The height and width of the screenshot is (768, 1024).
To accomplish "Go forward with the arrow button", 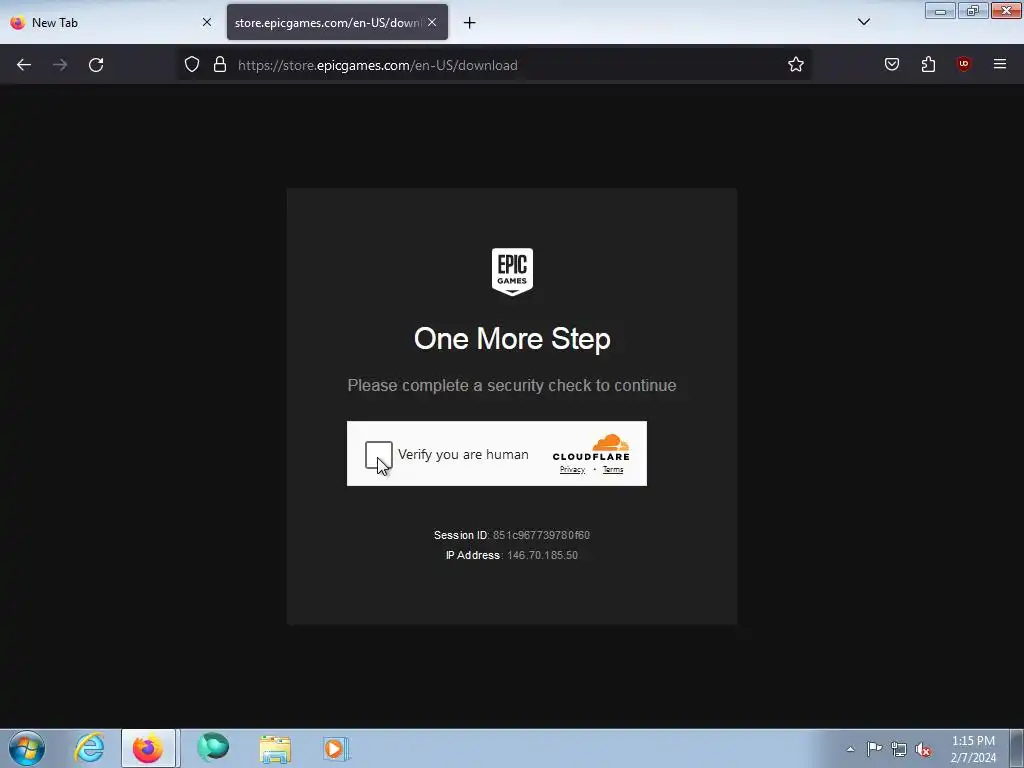I will click(x=60, y=65).
